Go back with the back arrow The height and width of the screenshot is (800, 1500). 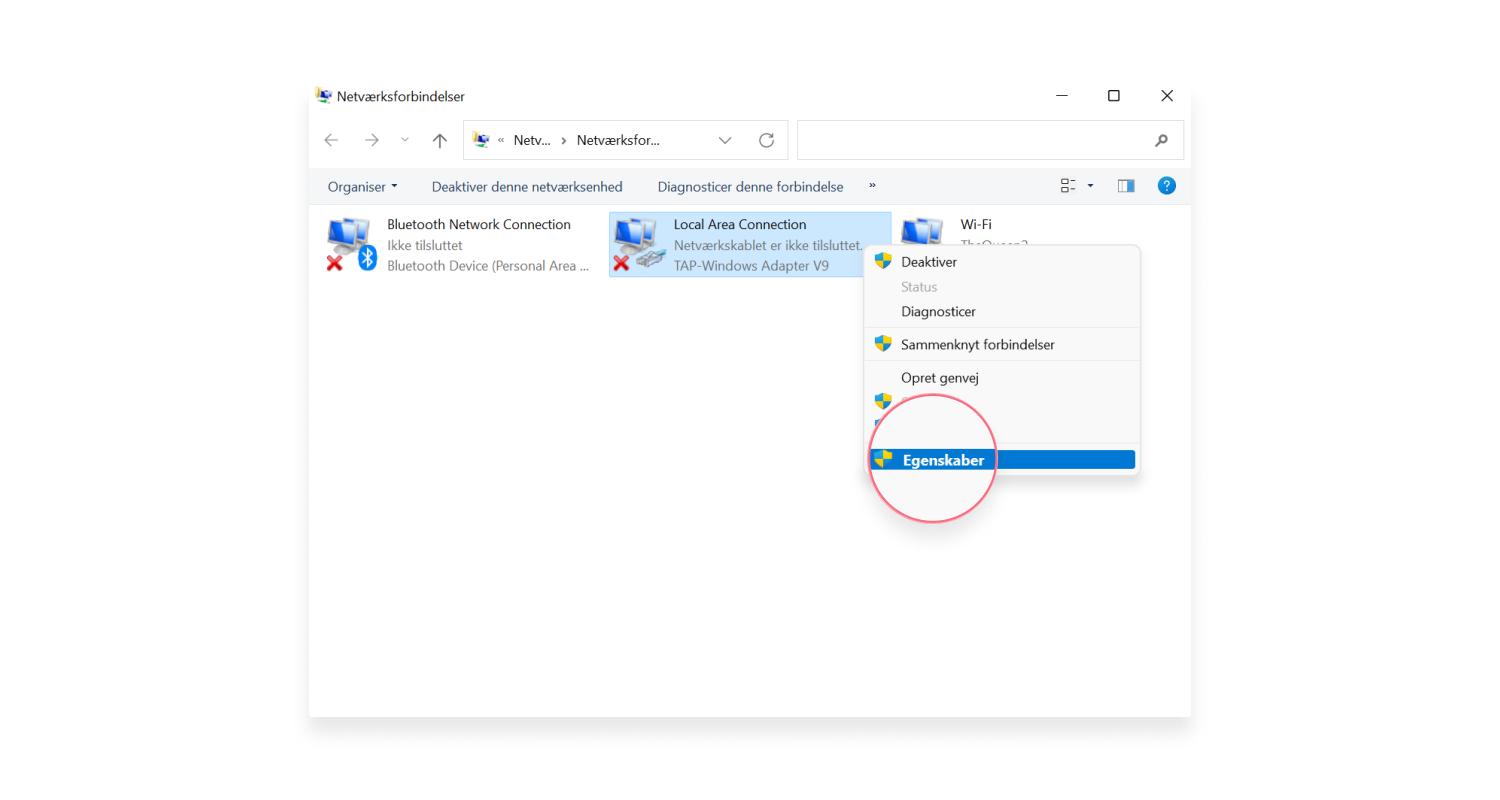click(331, 140)
